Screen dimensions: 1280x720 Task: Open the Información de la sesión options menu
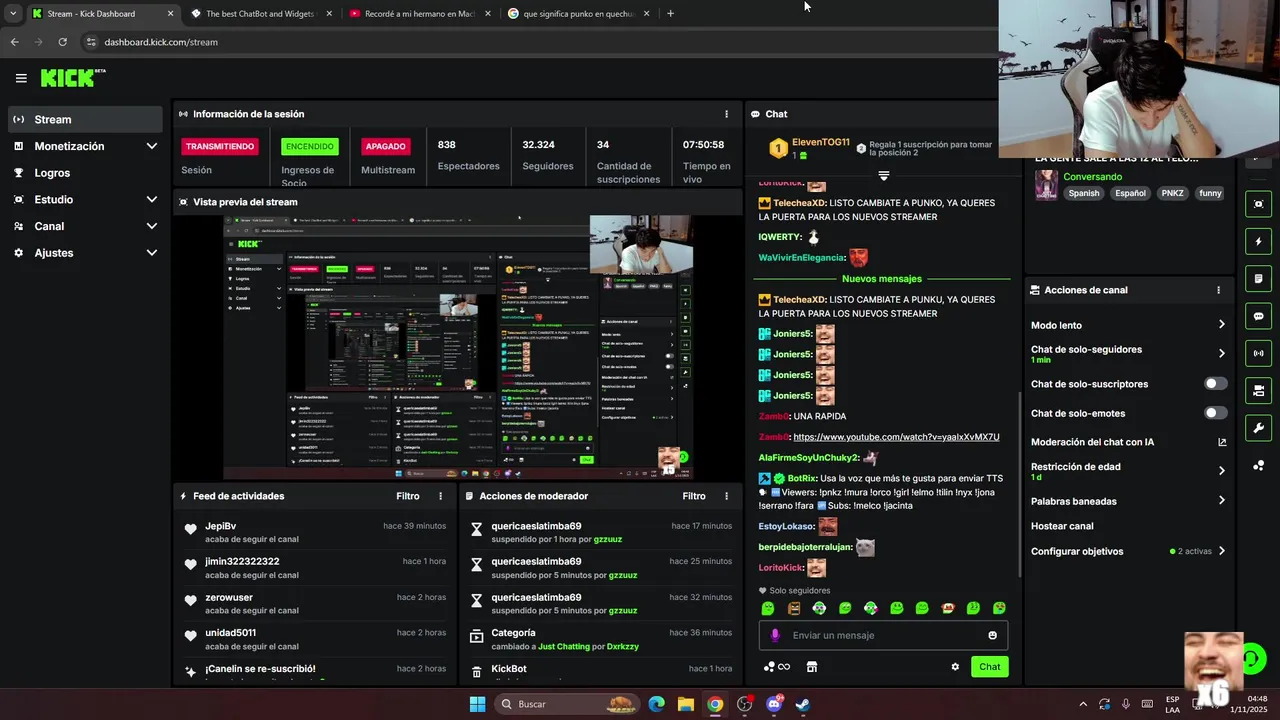click(x=726, y=114)
